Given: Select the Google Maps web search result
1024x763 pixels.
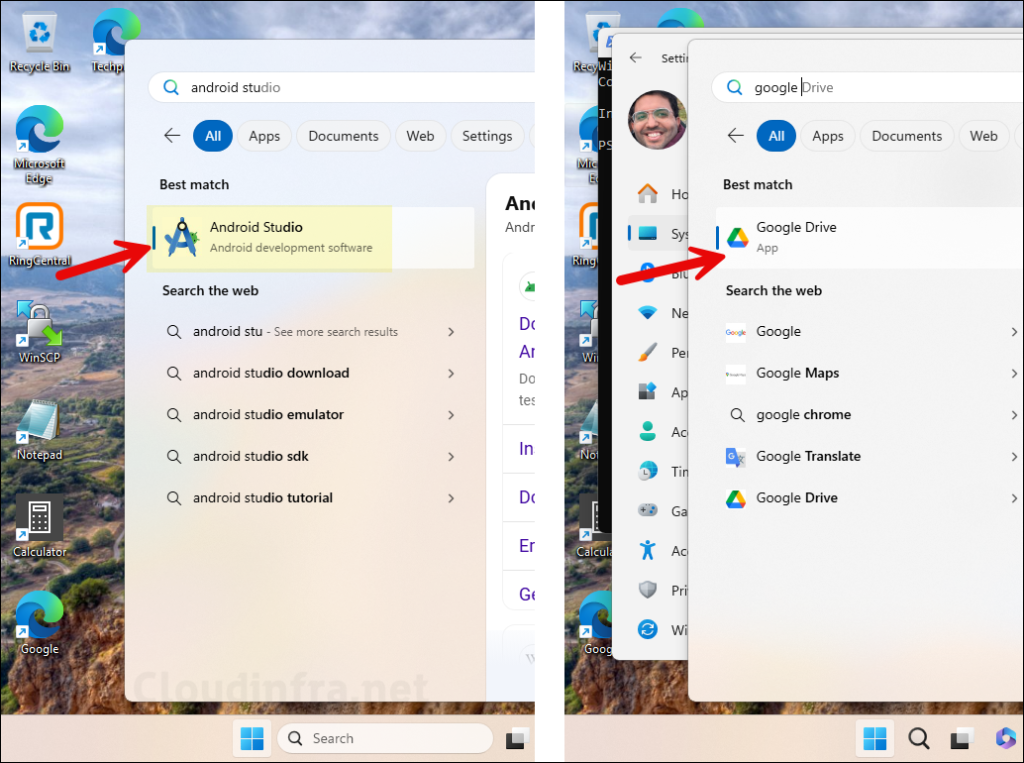Looking at the screenshot, I should pos(797,373).
